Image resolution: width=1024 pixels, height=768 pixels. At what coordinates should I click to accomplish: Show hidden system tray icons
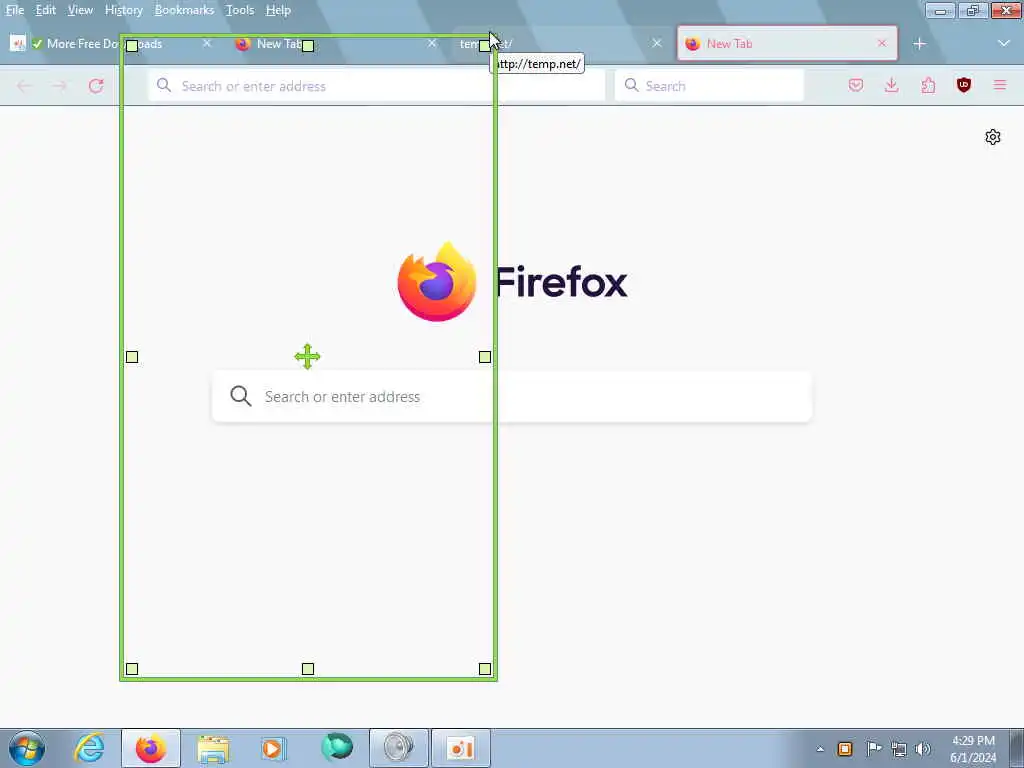tap(820, 749)
